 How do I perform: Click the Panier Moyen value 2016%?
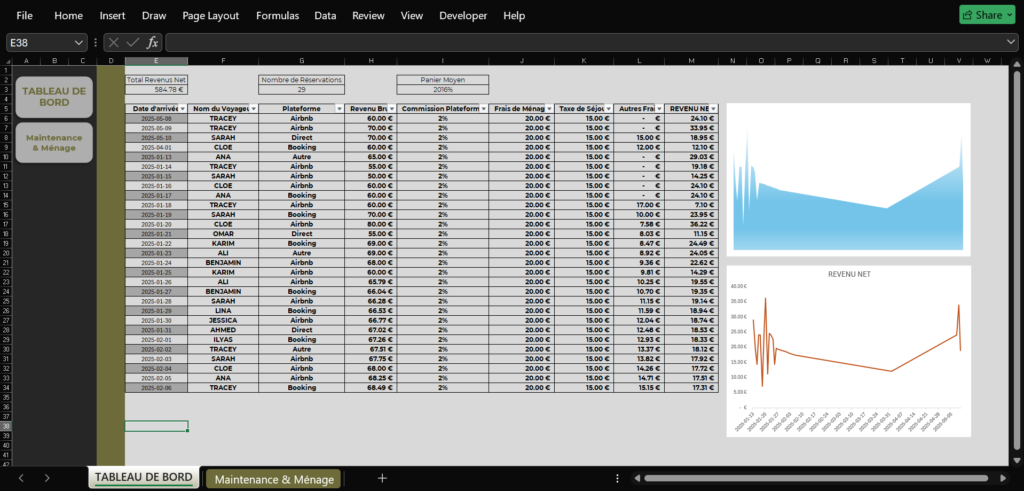click(442, 89)
